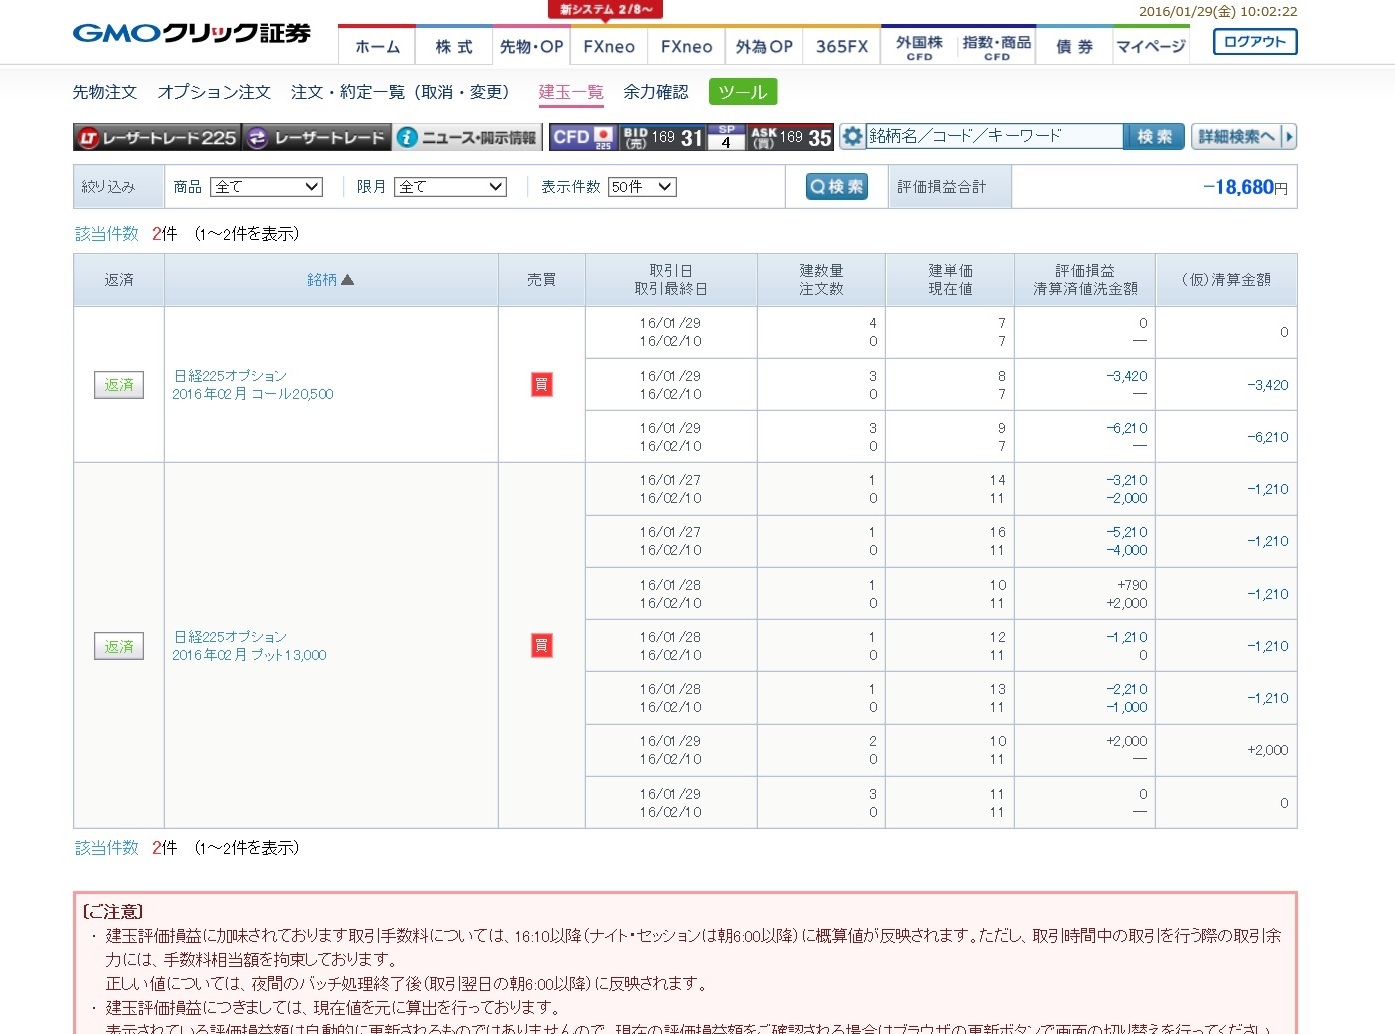1395x1034 pixels.
Task: Open the 表示件数 50件 dropdown
Action: 643,187
